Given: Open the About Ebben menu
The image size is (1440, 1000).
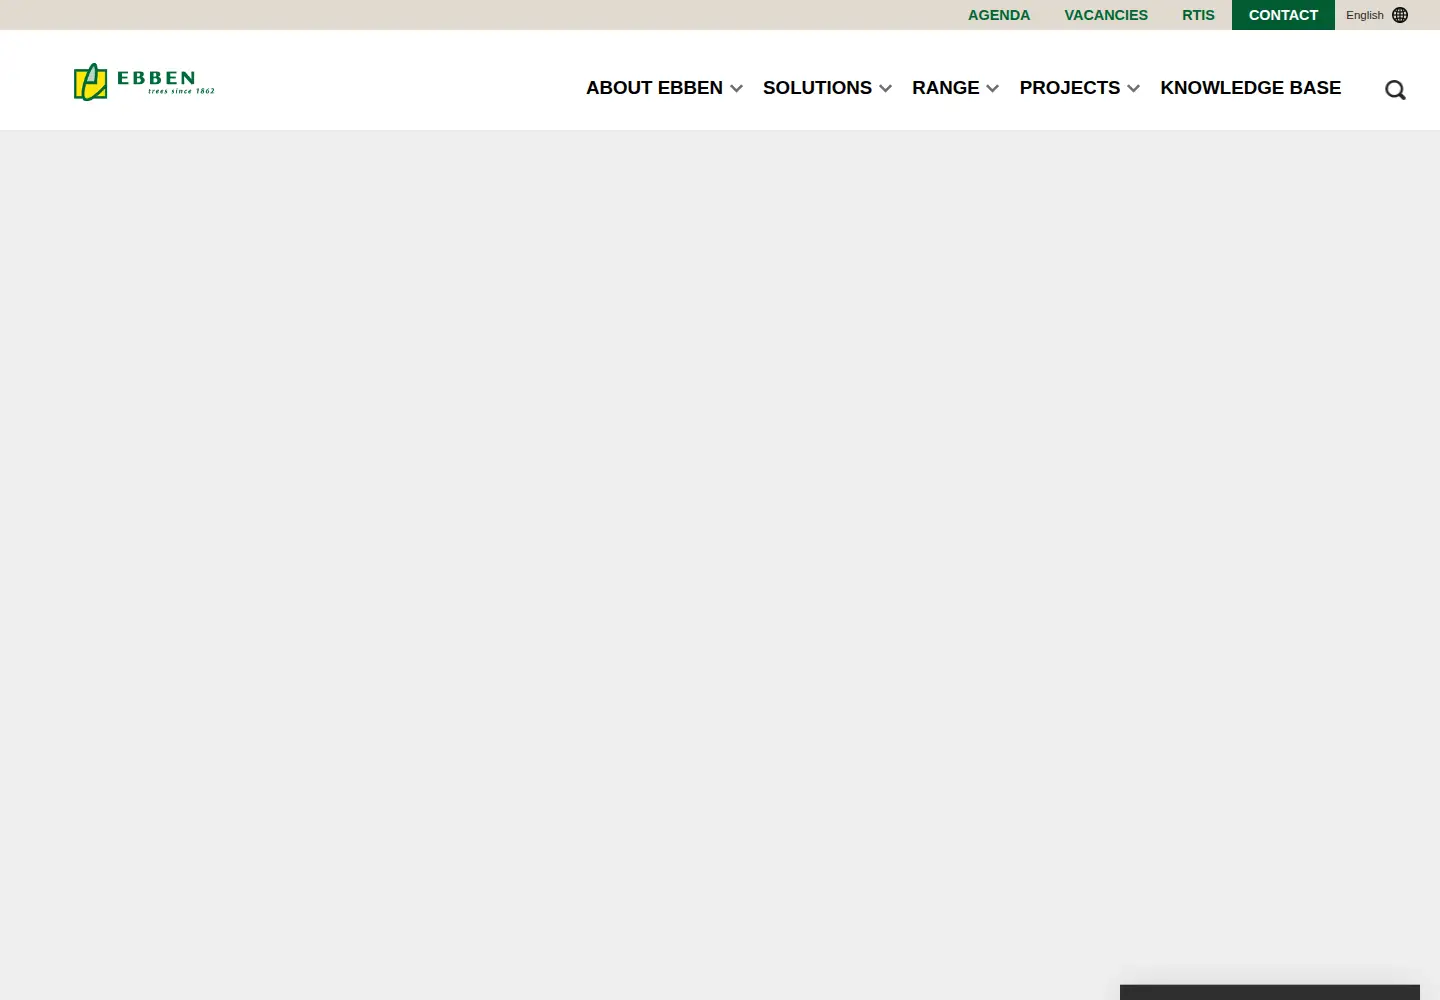Looking at the screenshot, I should tap(654, 88).
